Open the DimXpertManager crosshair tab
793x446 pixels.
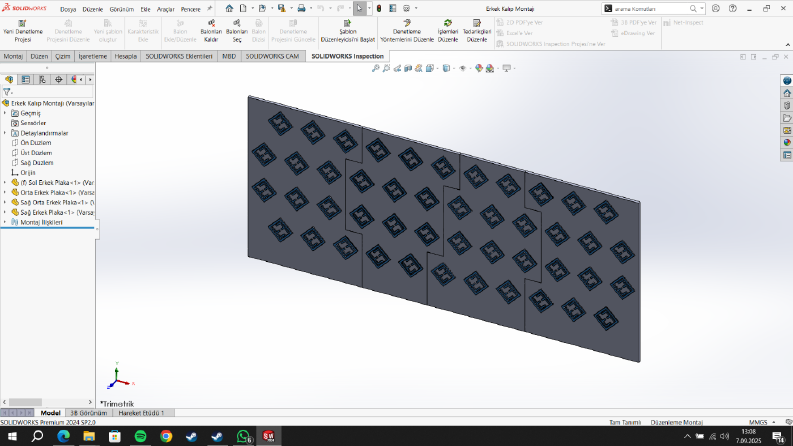coord(59,79)
